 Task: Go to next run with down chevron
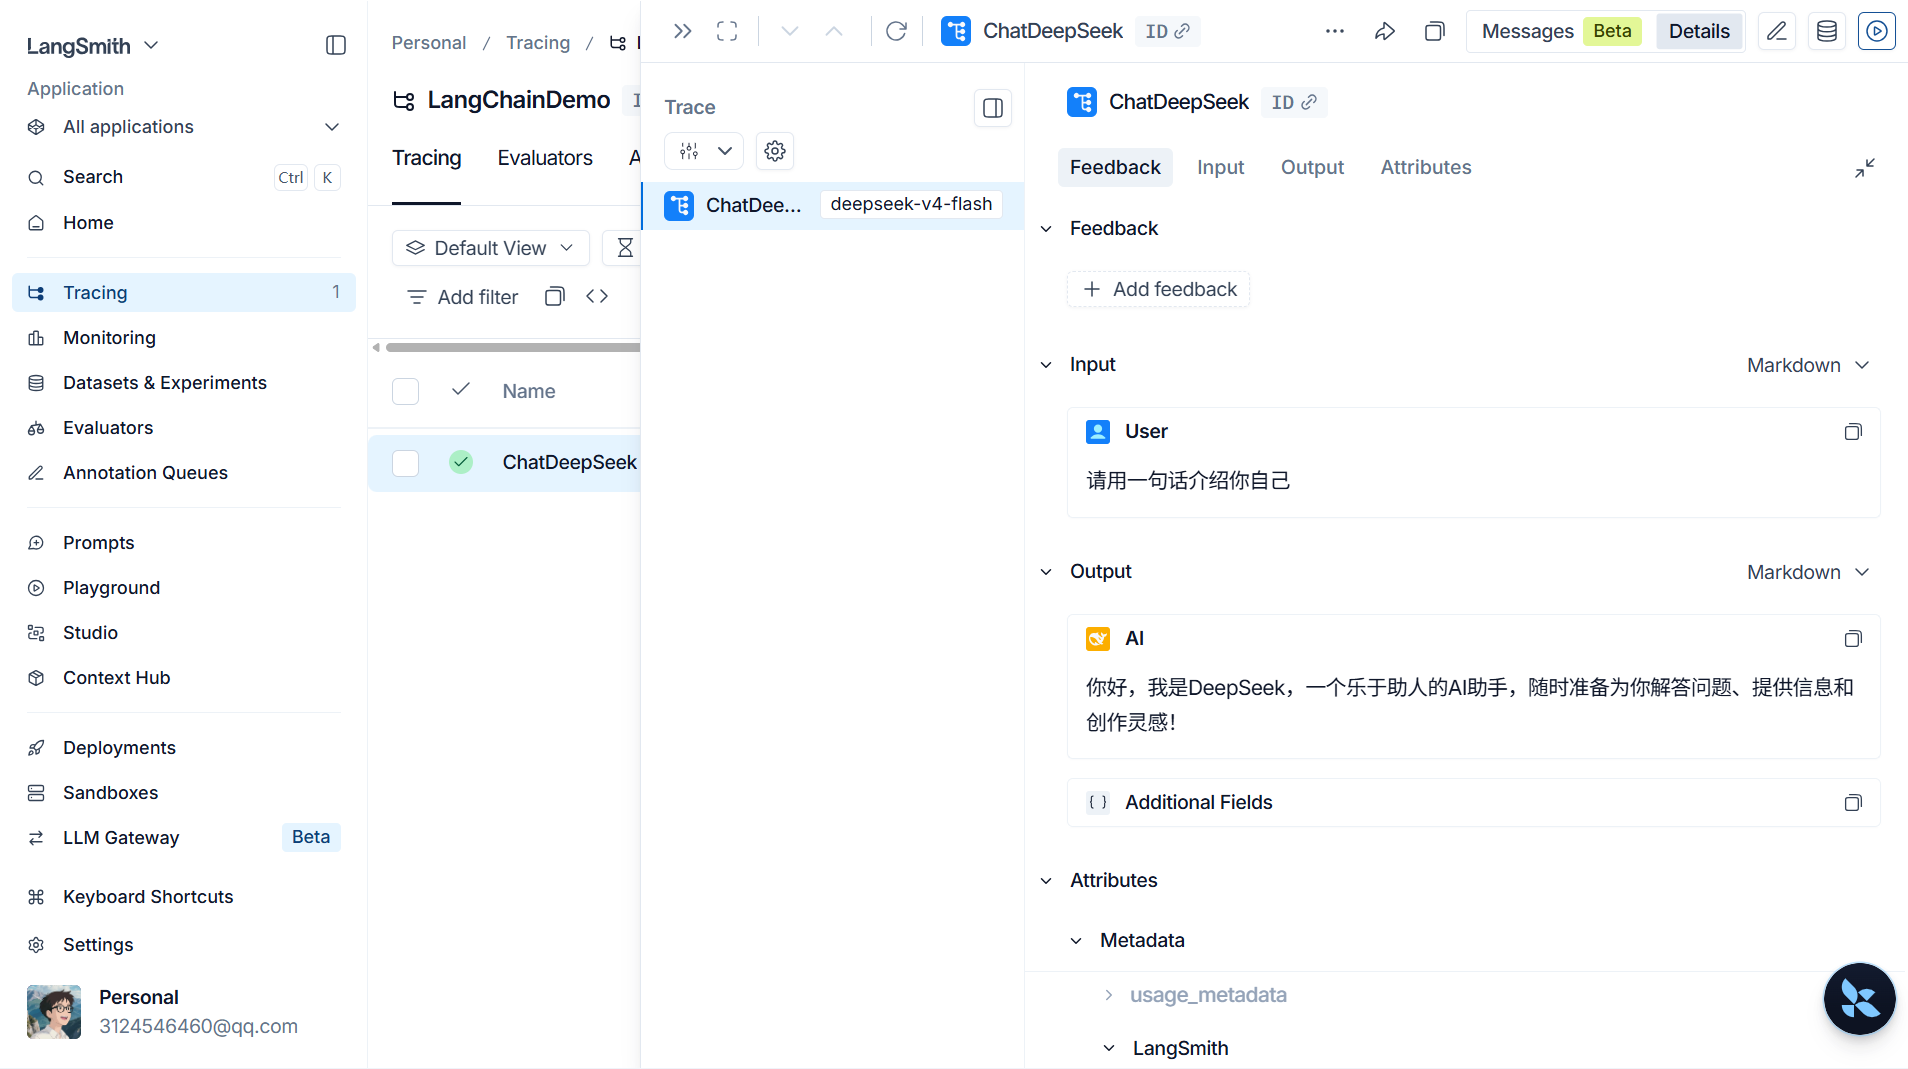click(790, 31)
